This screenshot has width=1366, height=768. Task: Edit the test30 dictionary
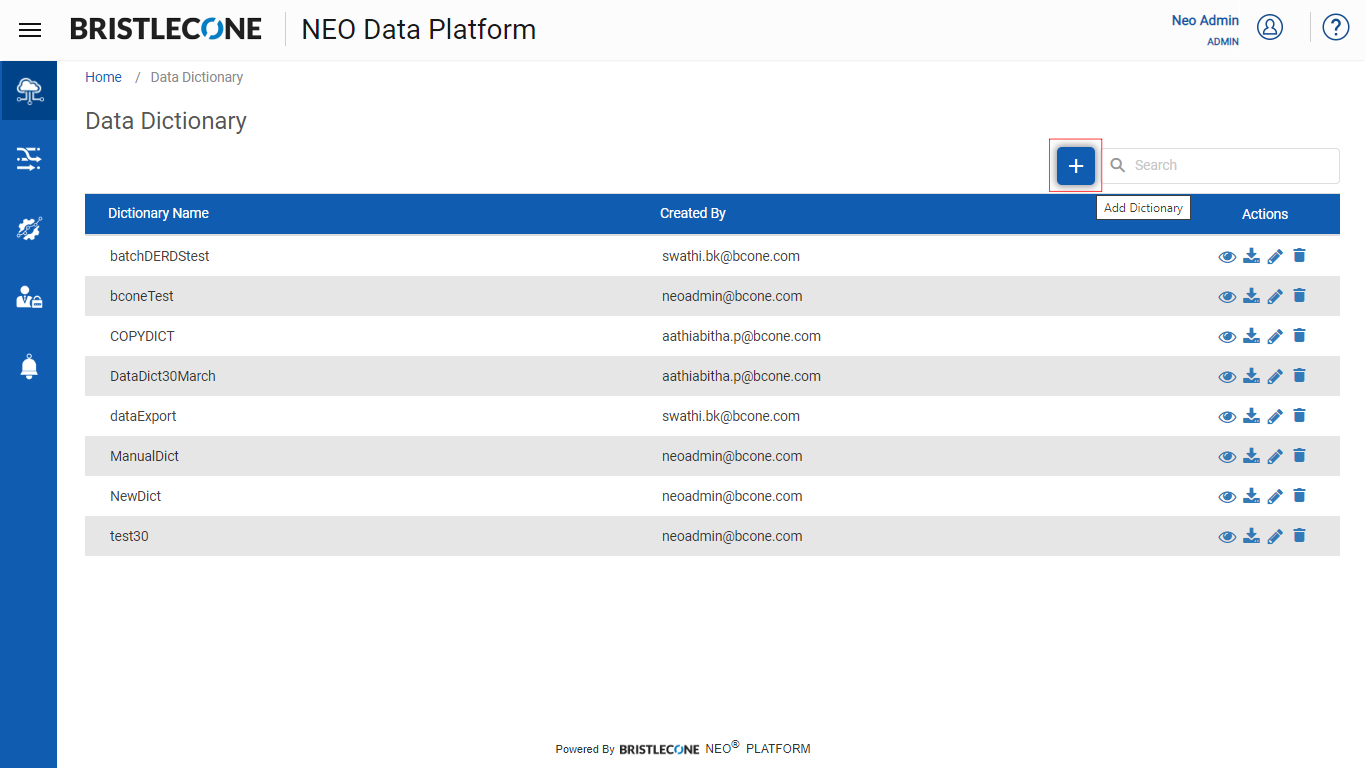pos(1275,536)
